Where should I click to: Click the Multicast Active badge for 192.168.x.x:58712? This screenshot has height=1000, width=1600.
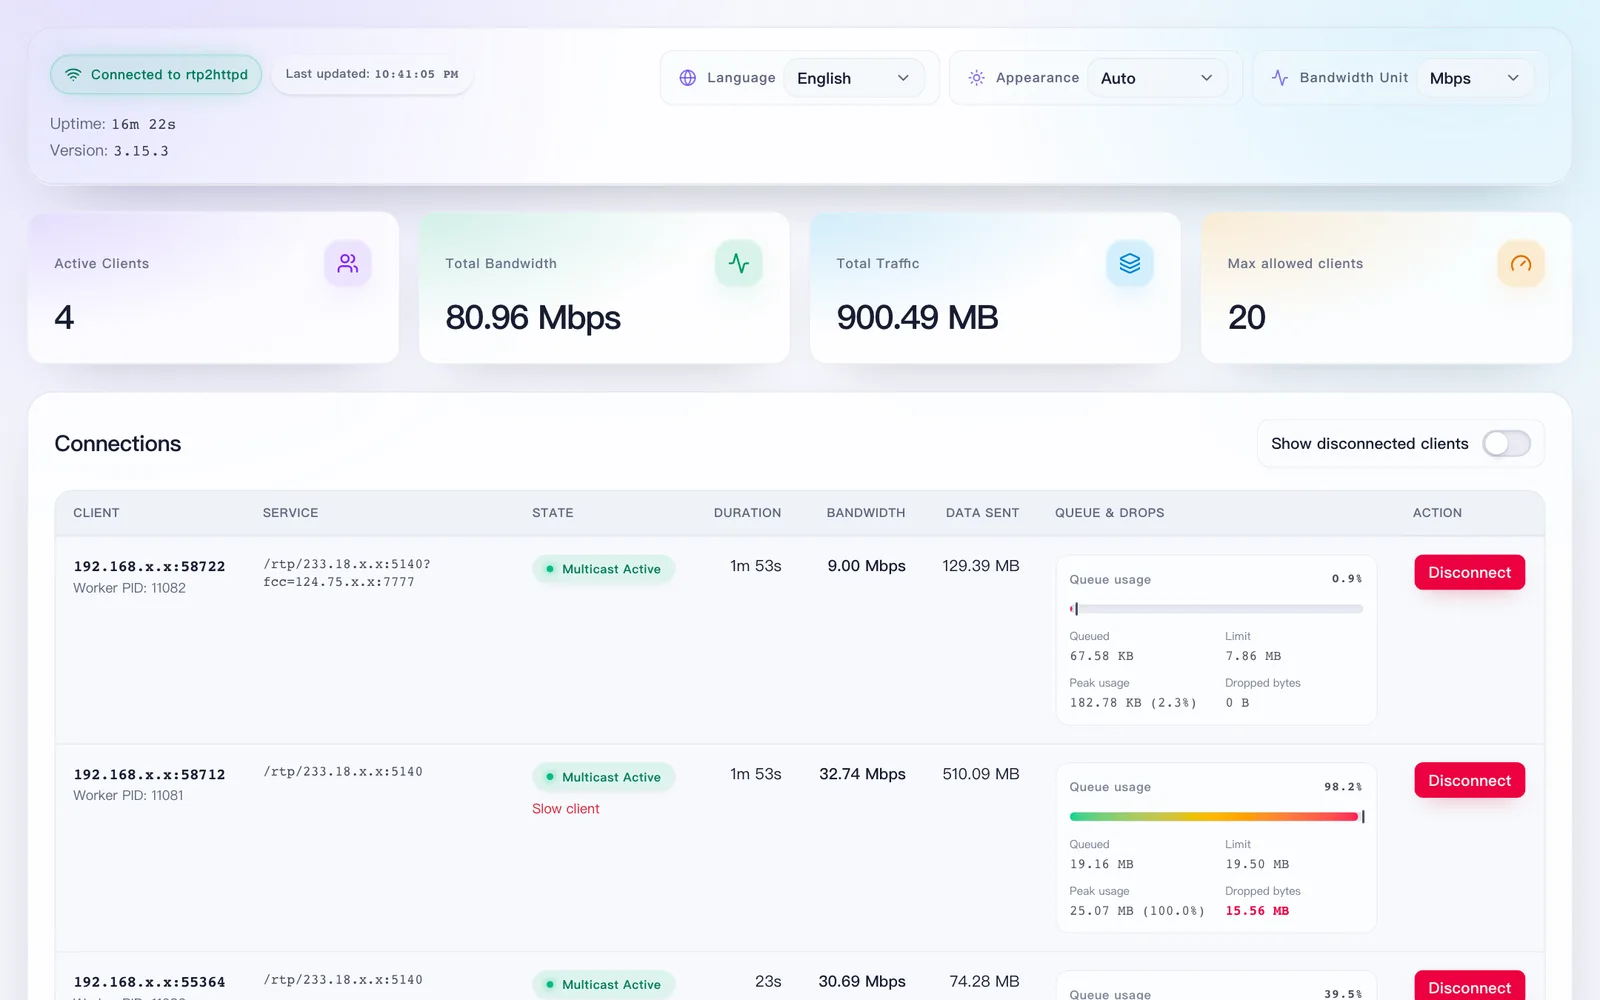coord(603,777)
